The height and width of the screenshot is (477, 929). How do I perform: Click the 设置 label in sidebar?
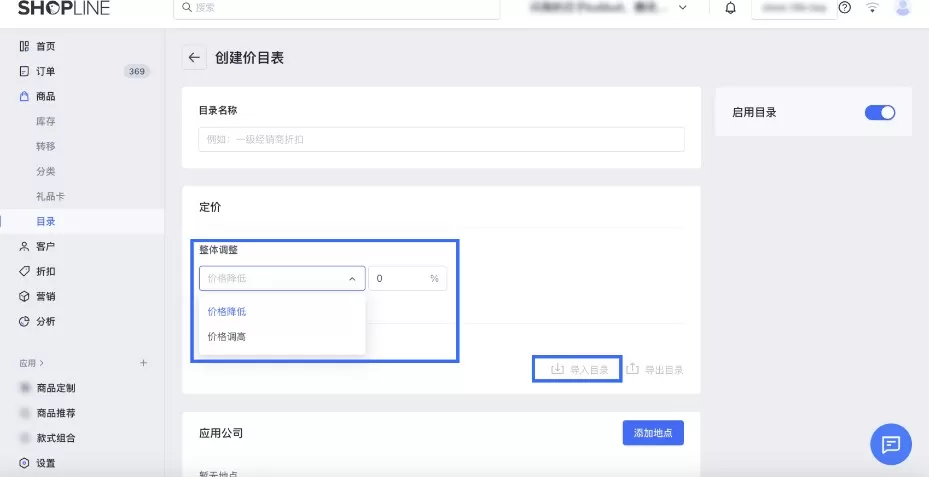[46, 463]
